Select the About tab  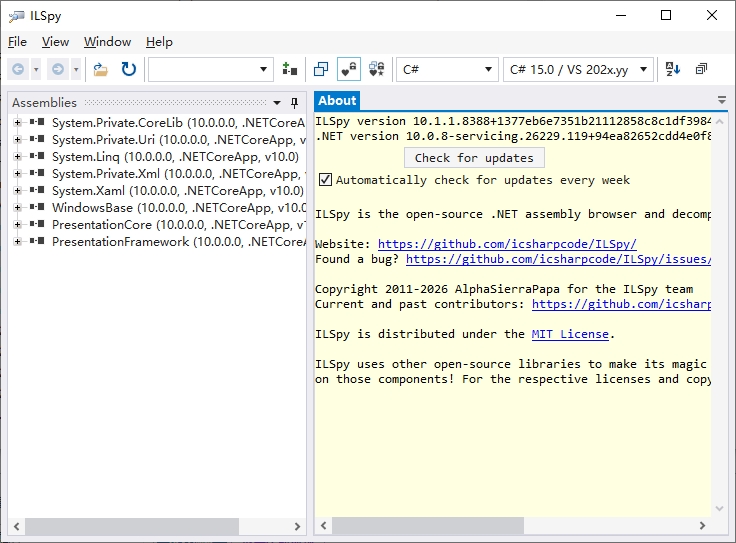(337, 100)
